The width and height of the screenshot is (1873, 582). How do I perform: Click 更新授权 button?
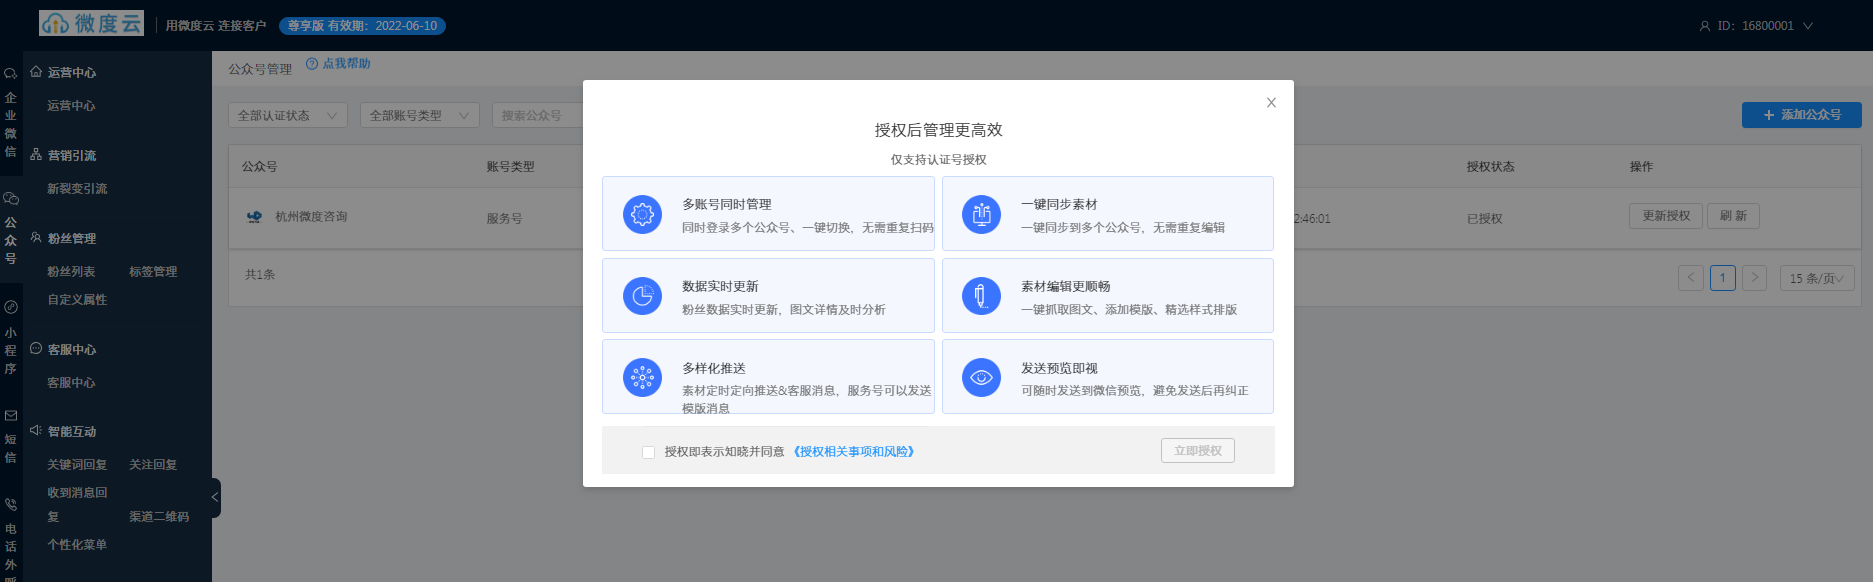[x=1666, y=216]
